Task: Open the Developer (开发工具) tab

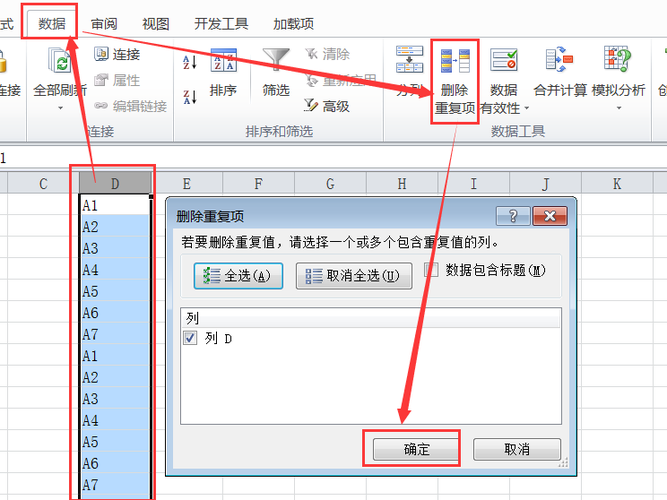Action: 221,24
